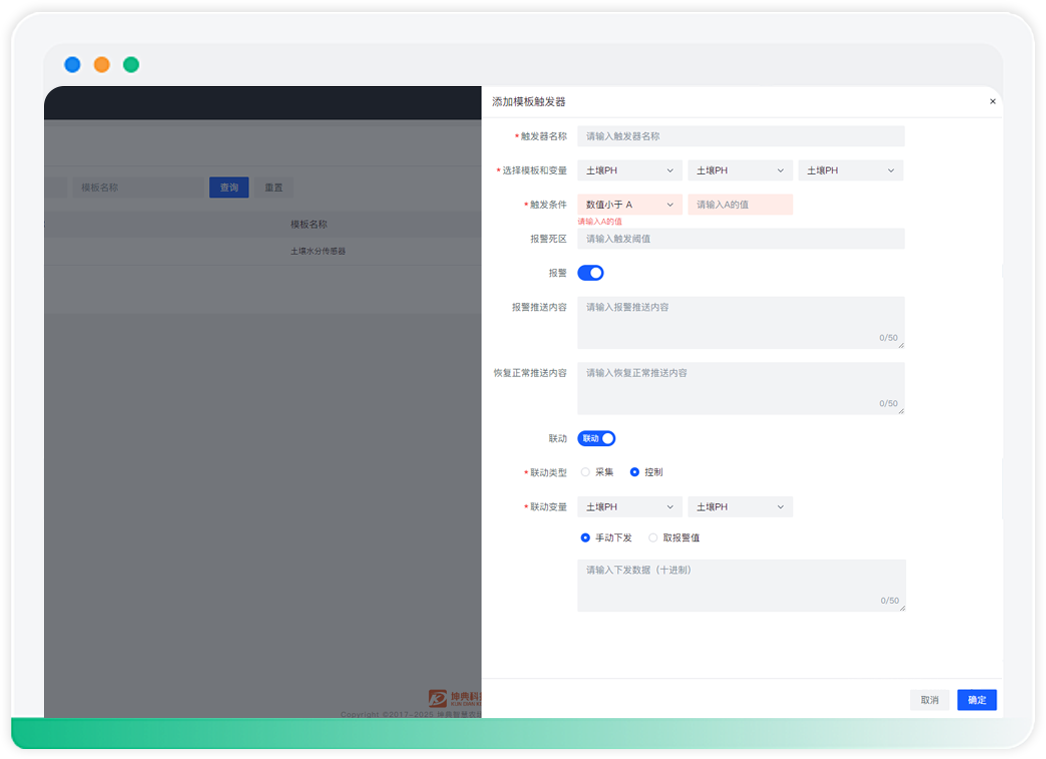Viewport: 1046px width, 759px height.
Task: Click the 取消 button
Action: click(929, 700)
